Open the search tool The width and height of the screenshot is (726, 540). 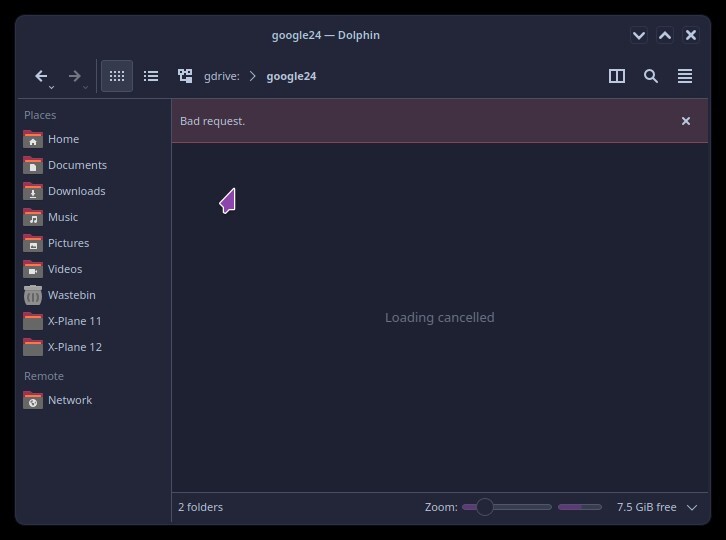pyautogui.click(x=651, y=76)
